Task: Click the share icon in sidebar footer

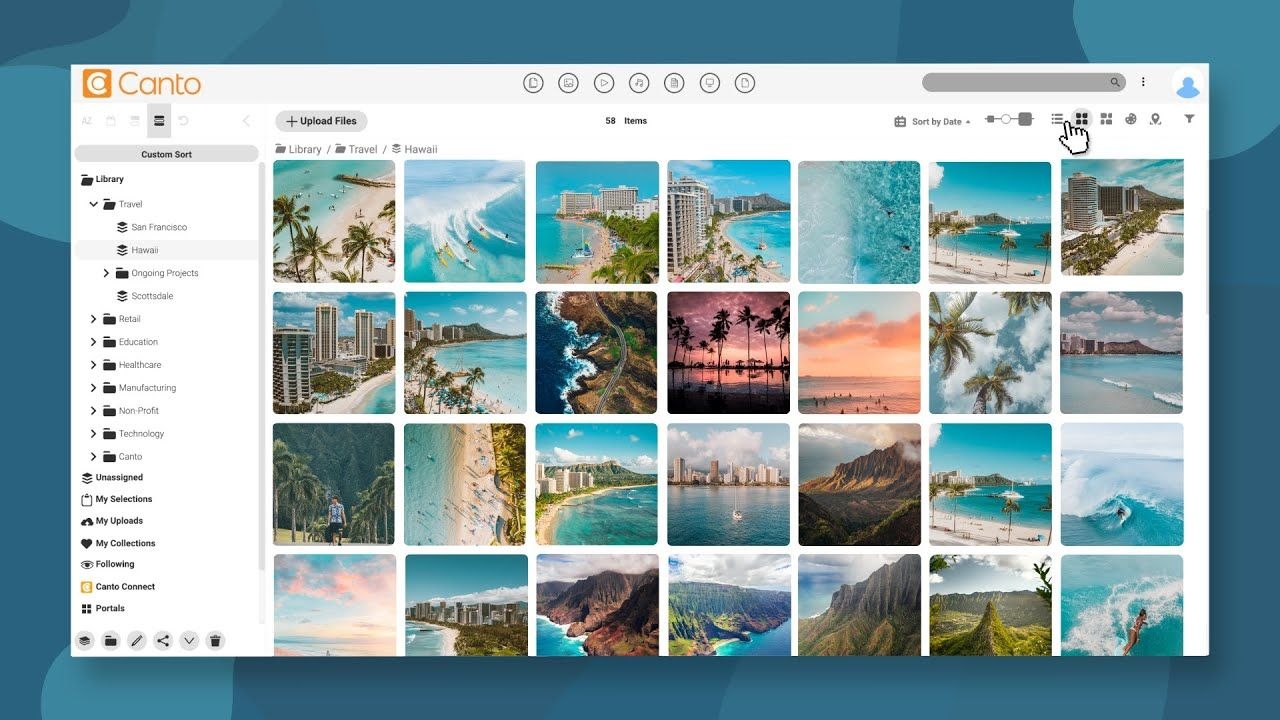Action: [x=163, y=640]
